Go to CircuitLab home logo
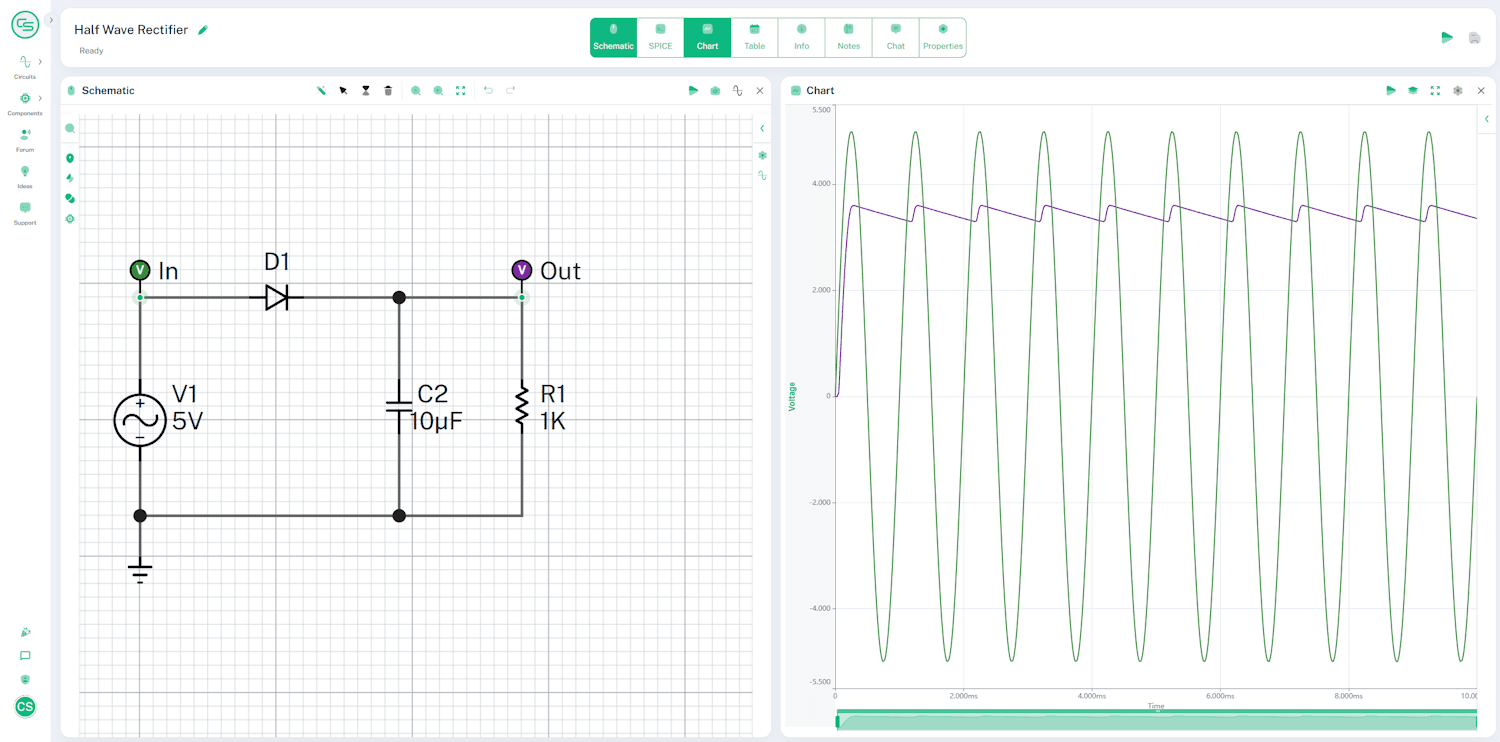This screenshot has height=742, width=1500. click(25, 25)
